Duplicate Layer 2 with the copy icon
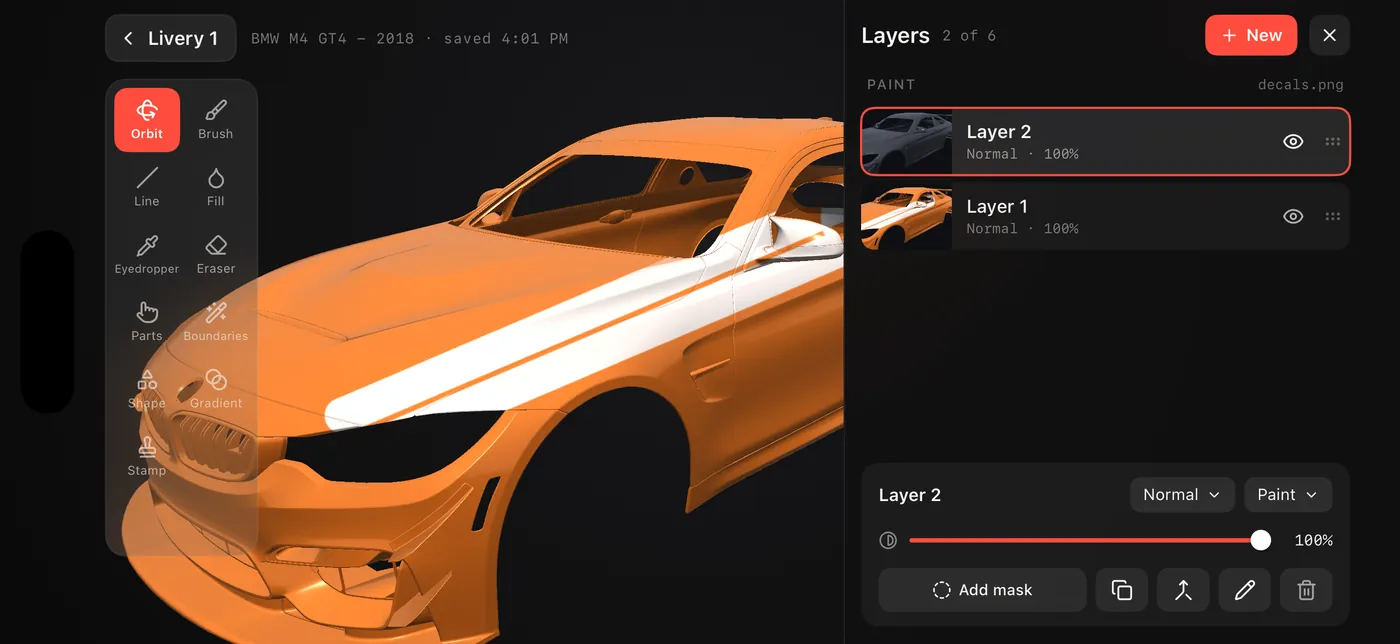This screenshot has height=644, width=1400. (x=1122, y=590)
